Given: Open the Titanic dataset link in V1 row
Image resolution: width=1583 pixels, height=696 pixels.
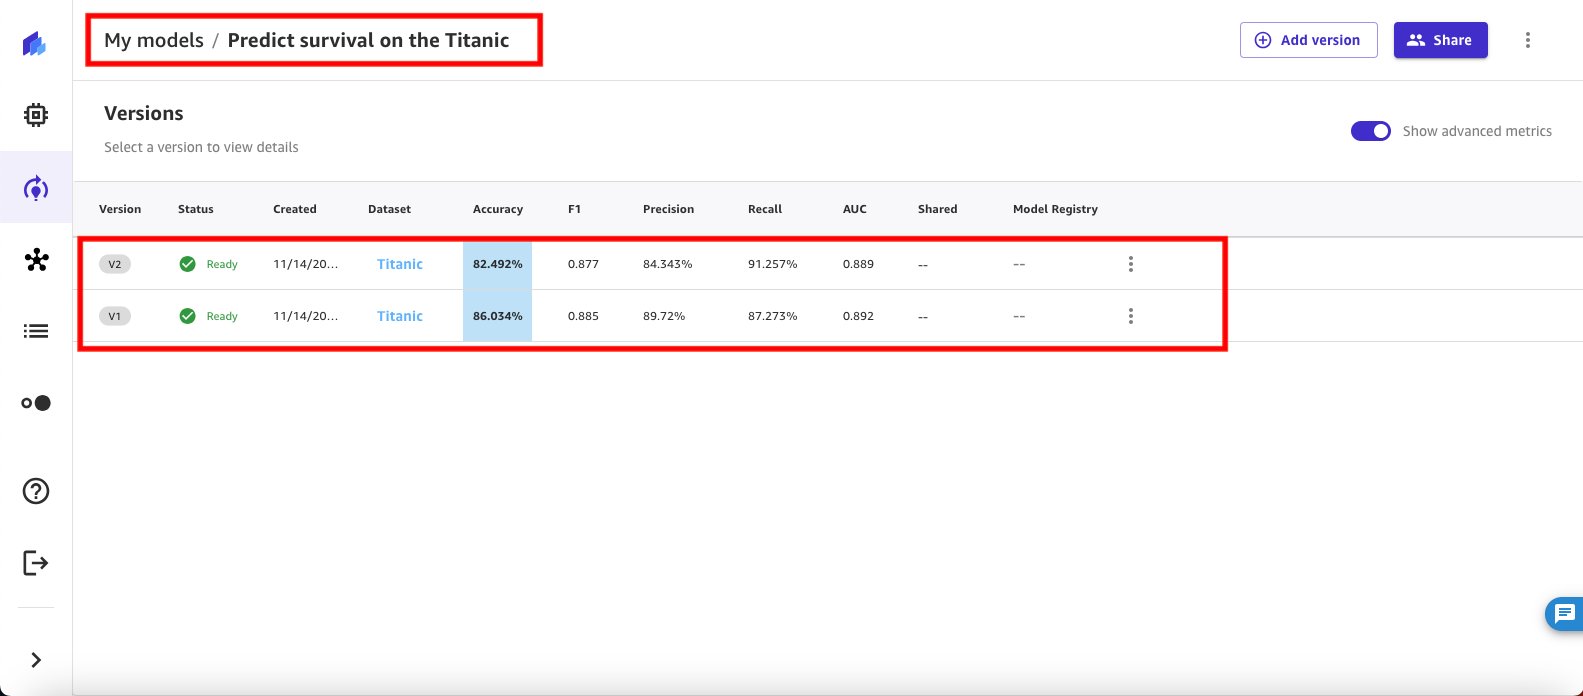Looking at the screenshot, I should tap(400, 316).
